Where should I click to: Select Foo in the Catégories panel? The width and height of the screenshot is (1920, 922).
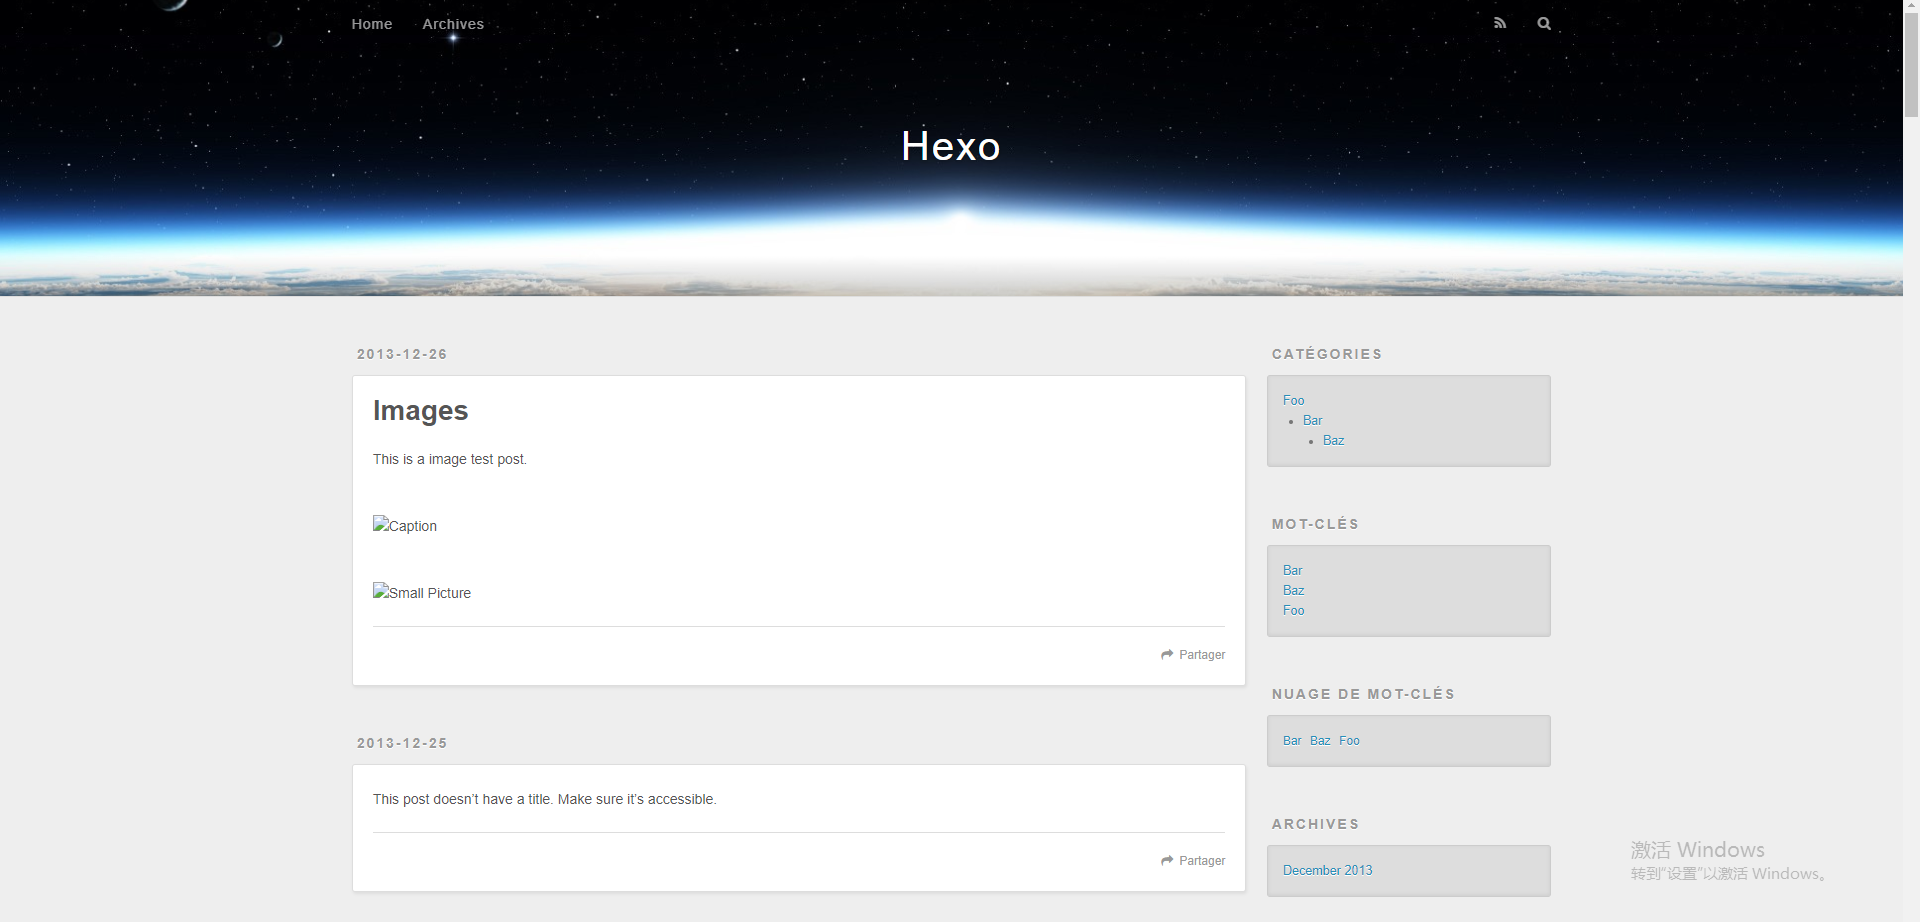(1292, 400)
